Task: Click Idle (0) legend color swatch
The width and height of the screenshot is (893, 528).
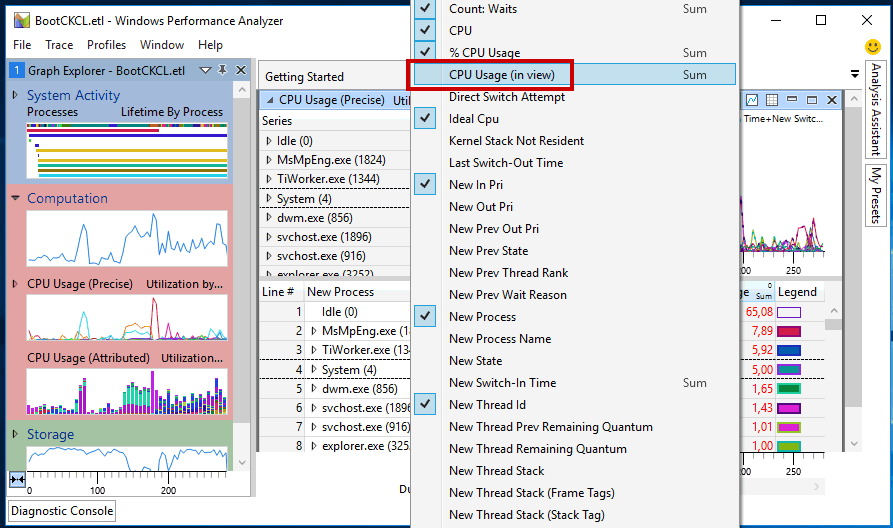Action: (x=789, y=312)
